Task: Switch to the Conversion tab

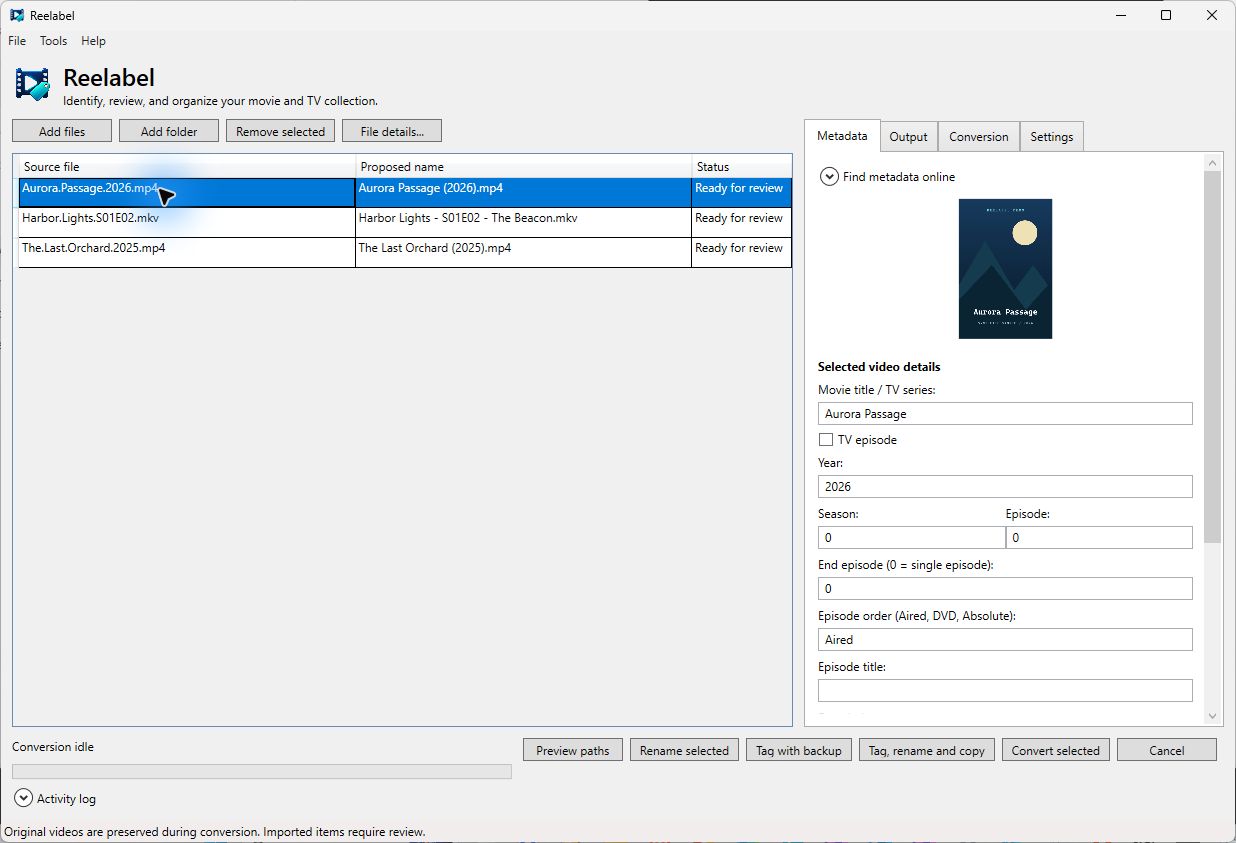Action: coord(979,137)
